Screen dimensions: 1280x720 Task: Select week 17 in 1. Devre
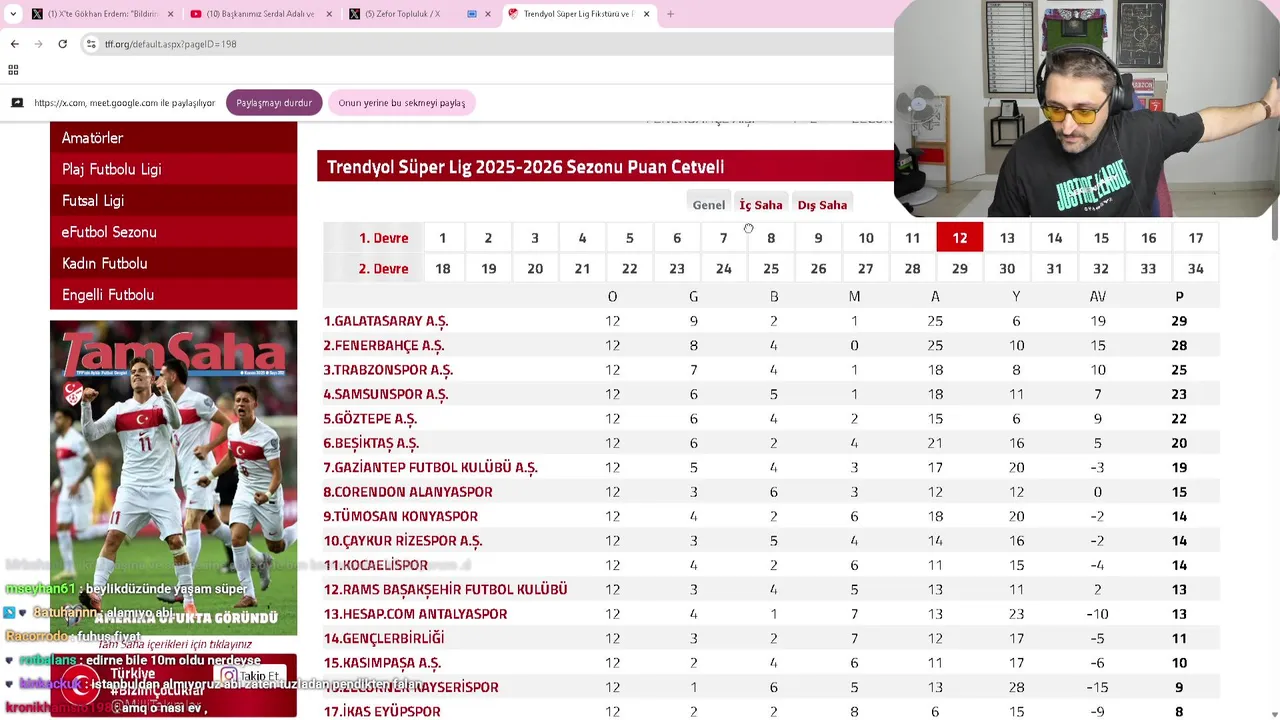(x=1195, y=238)
